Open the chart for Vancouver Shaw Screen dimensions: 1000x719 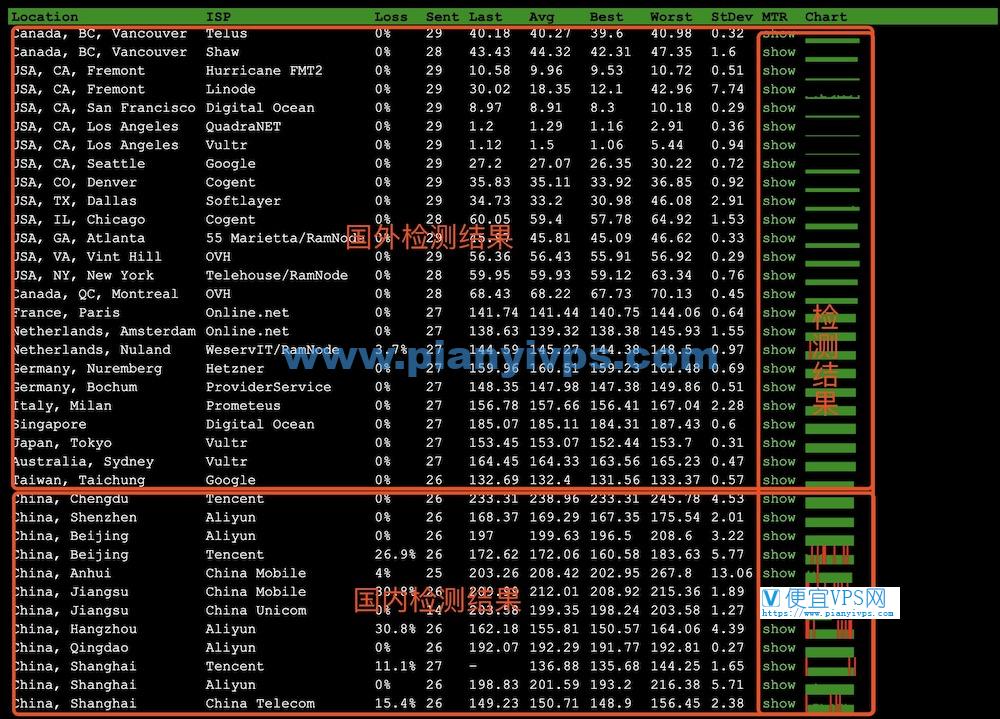832,59
